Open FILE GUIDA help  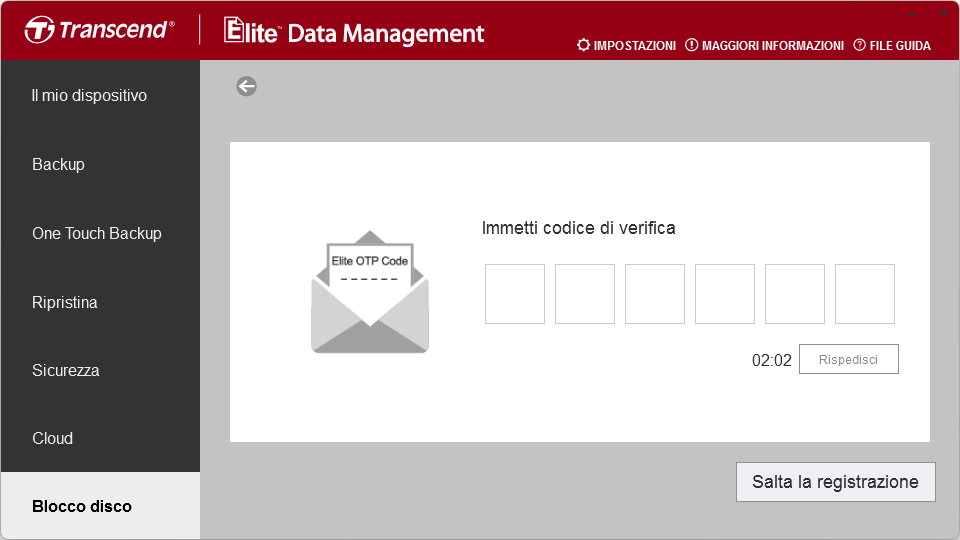(892, 45)
